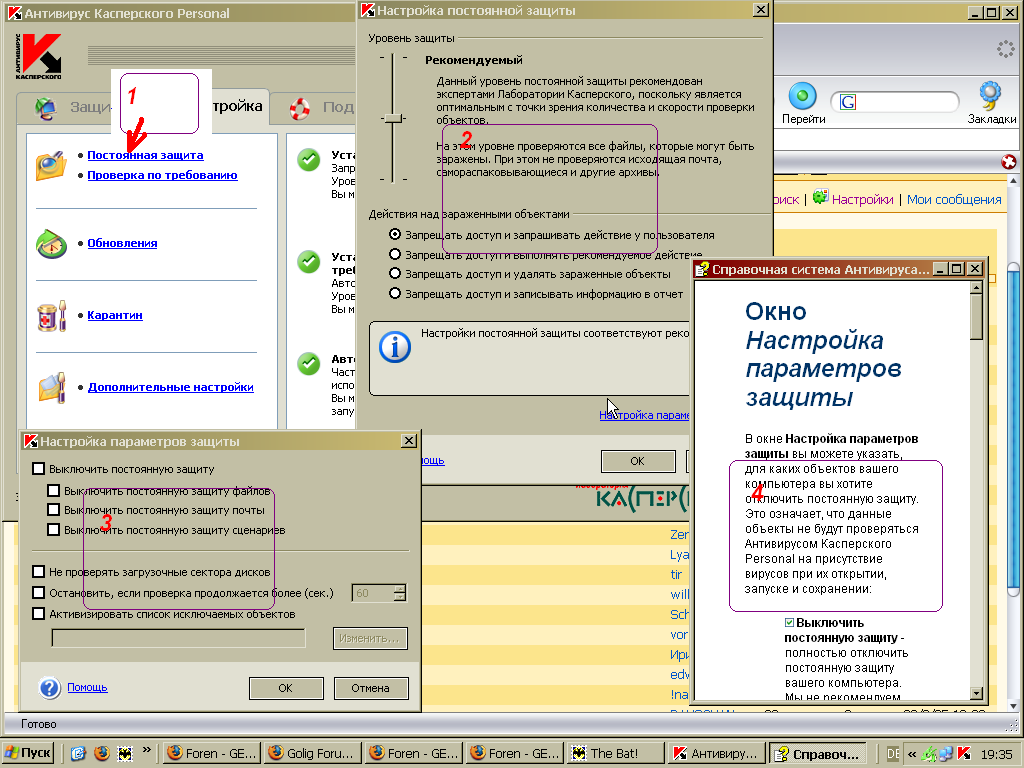Click the blue question-mark help icon near Помощь
Viewport: 1024px width, 768px height.
tap(50, 688)
